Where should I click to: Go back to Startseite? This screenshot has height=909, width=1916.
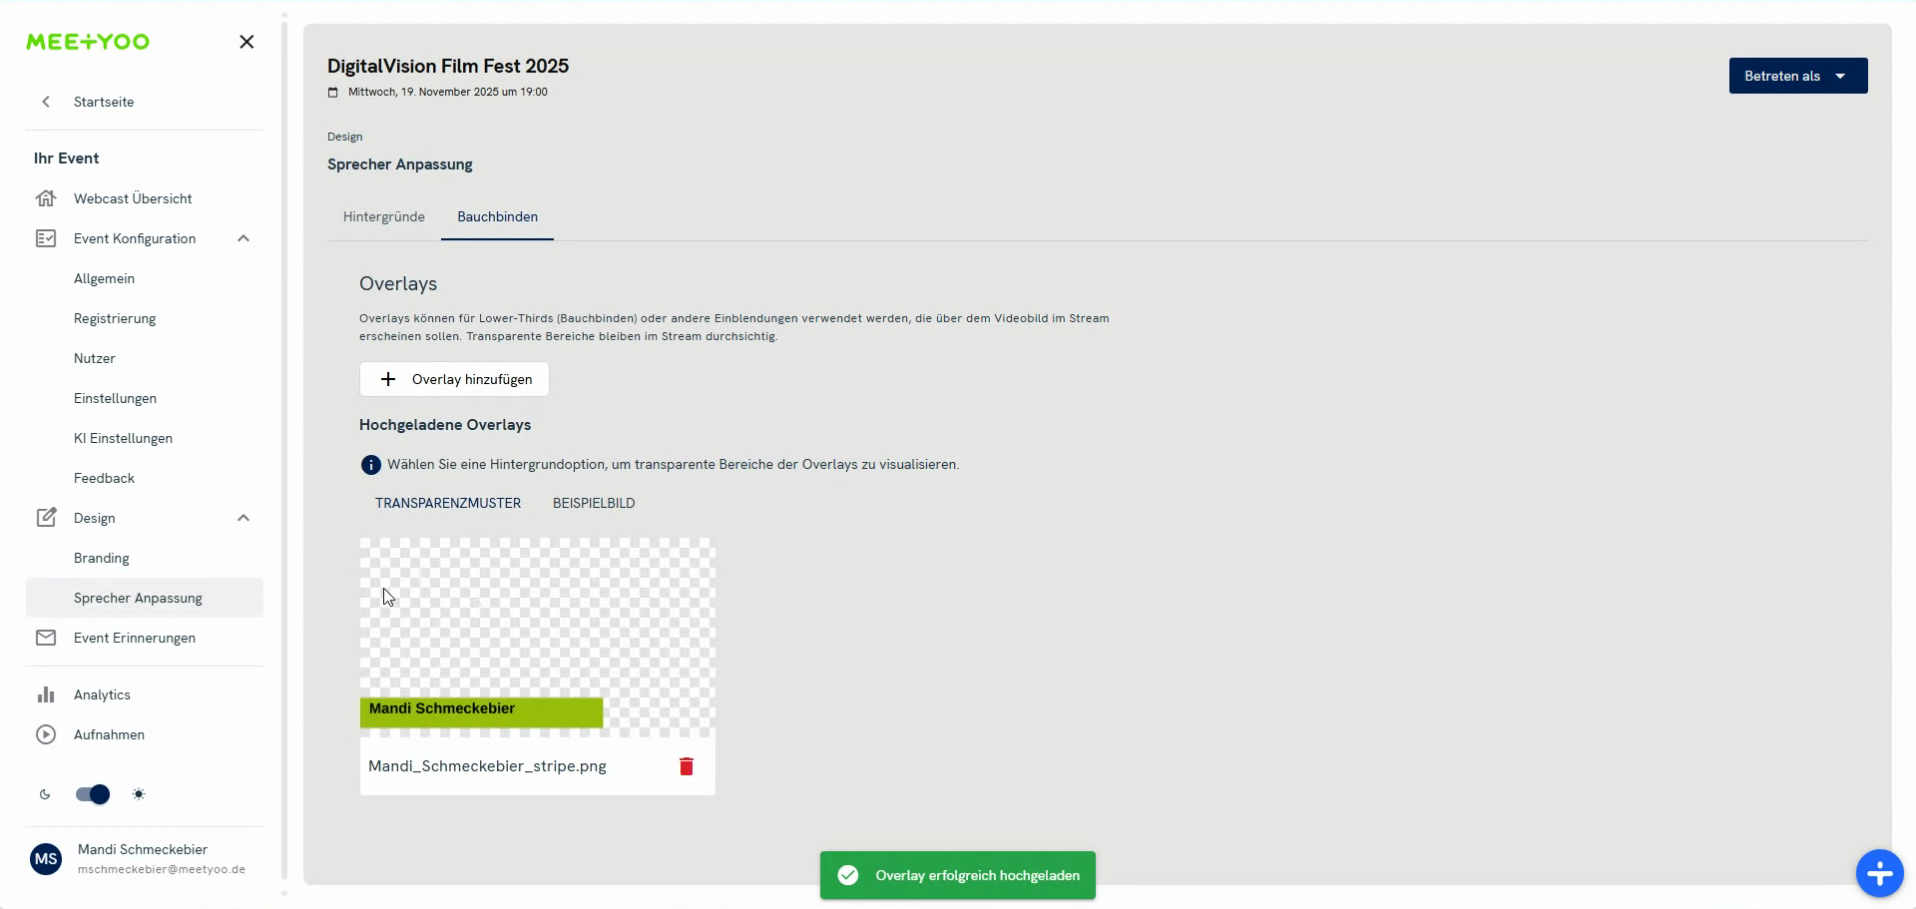[x=103, y=102]
